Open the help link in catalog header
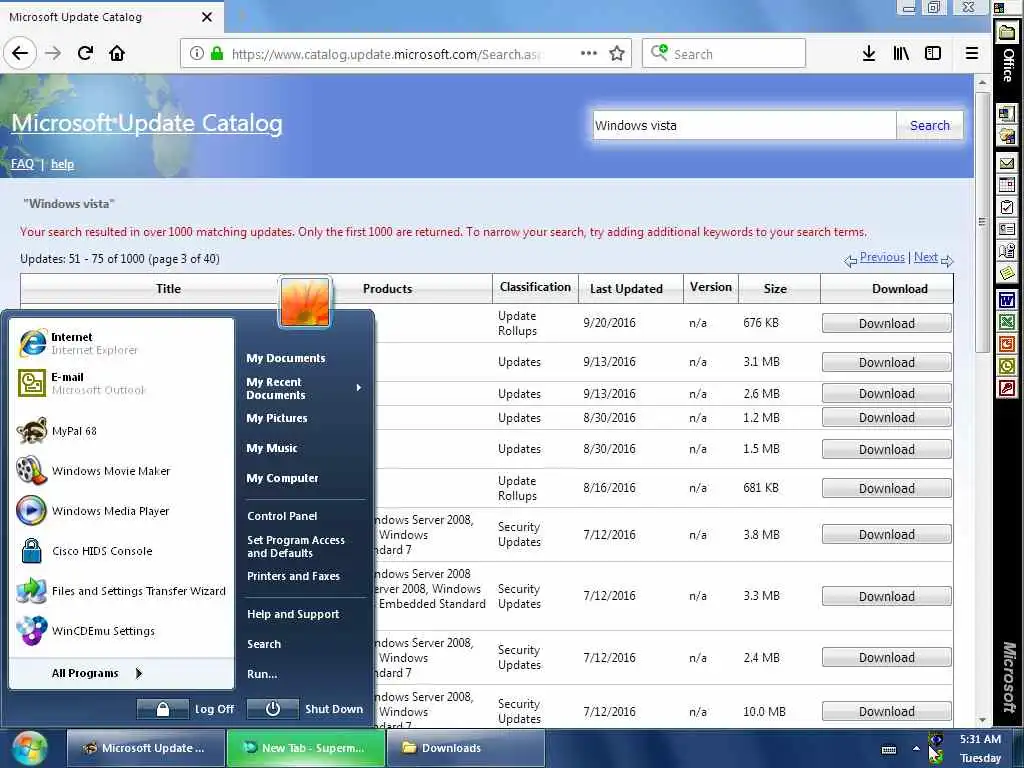 [62, 164]
